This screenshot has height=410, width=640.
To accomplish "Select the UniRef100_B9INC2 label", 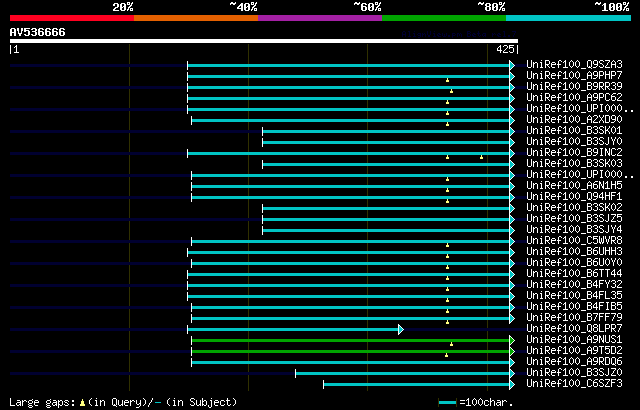I will click(x=574, y=153).
